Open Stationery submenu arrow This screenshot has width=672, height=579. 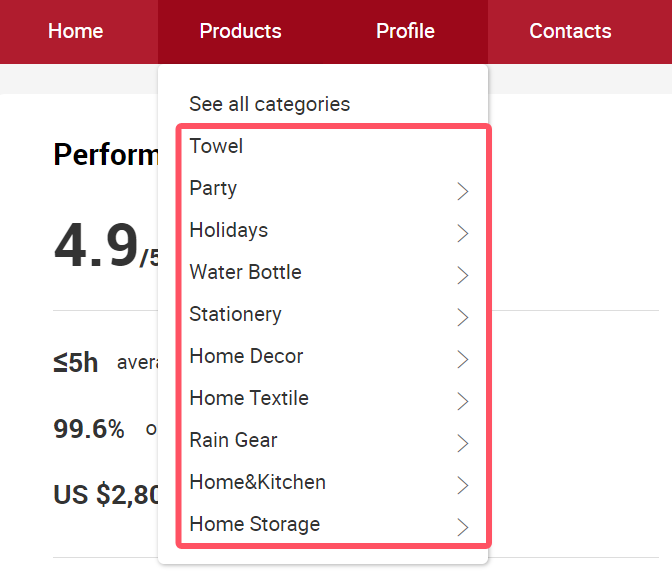click(462, 317)
